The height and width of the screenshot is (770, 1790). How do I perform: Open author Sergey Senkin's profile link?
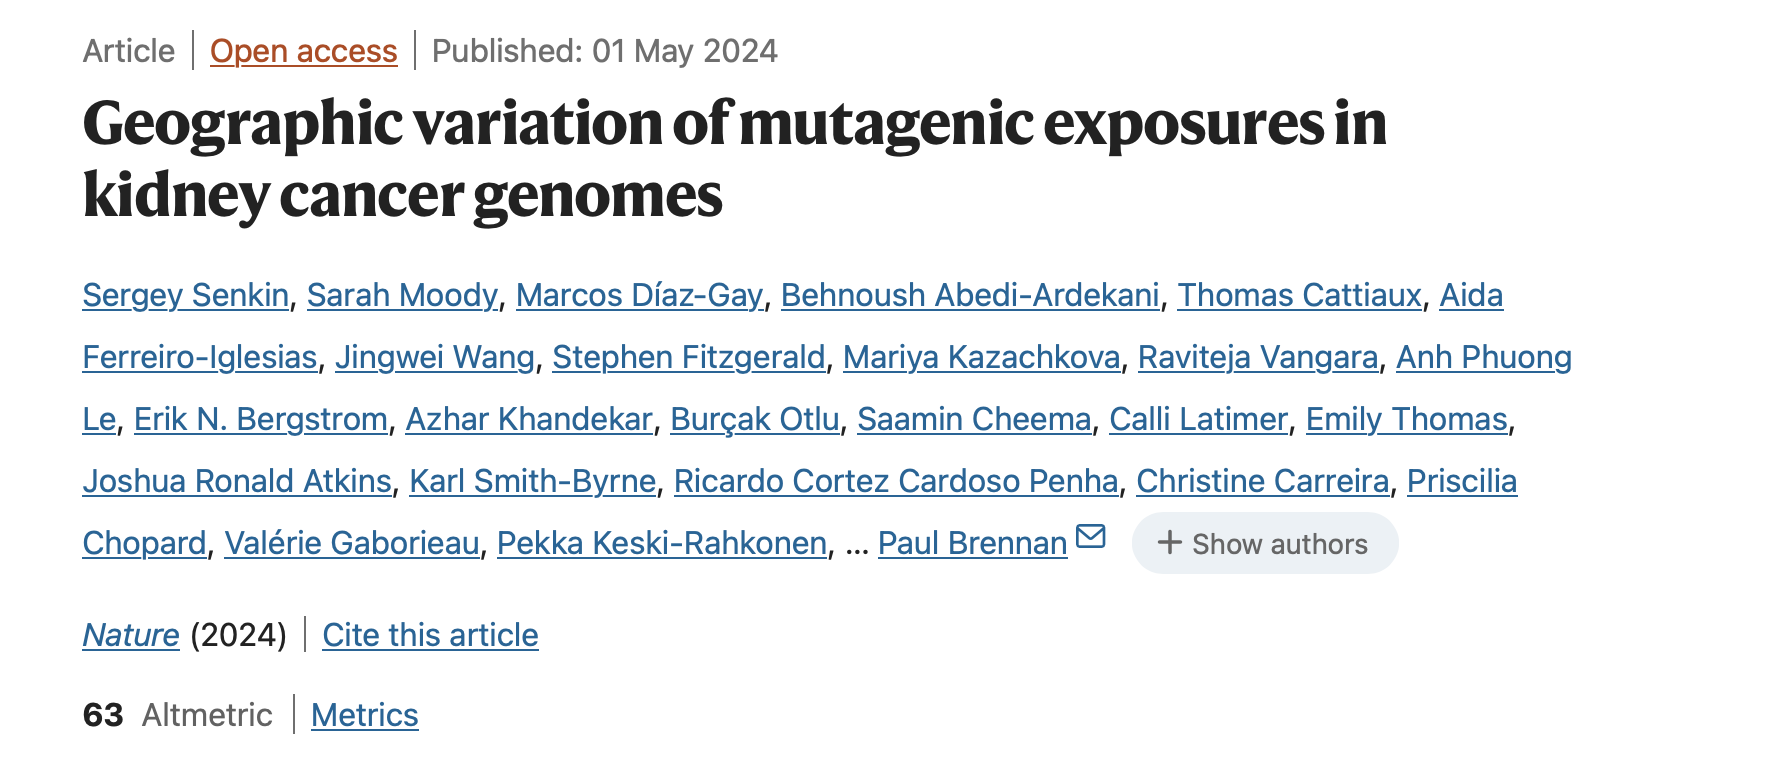pos(186,295)
